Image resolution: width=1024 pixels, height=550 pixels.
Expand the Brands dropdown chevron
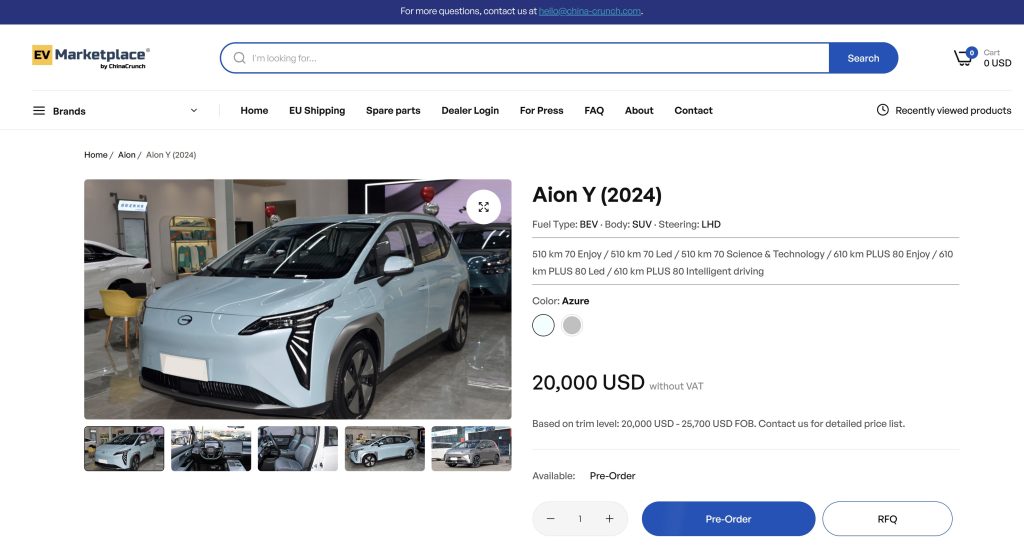tap(194, 110)
